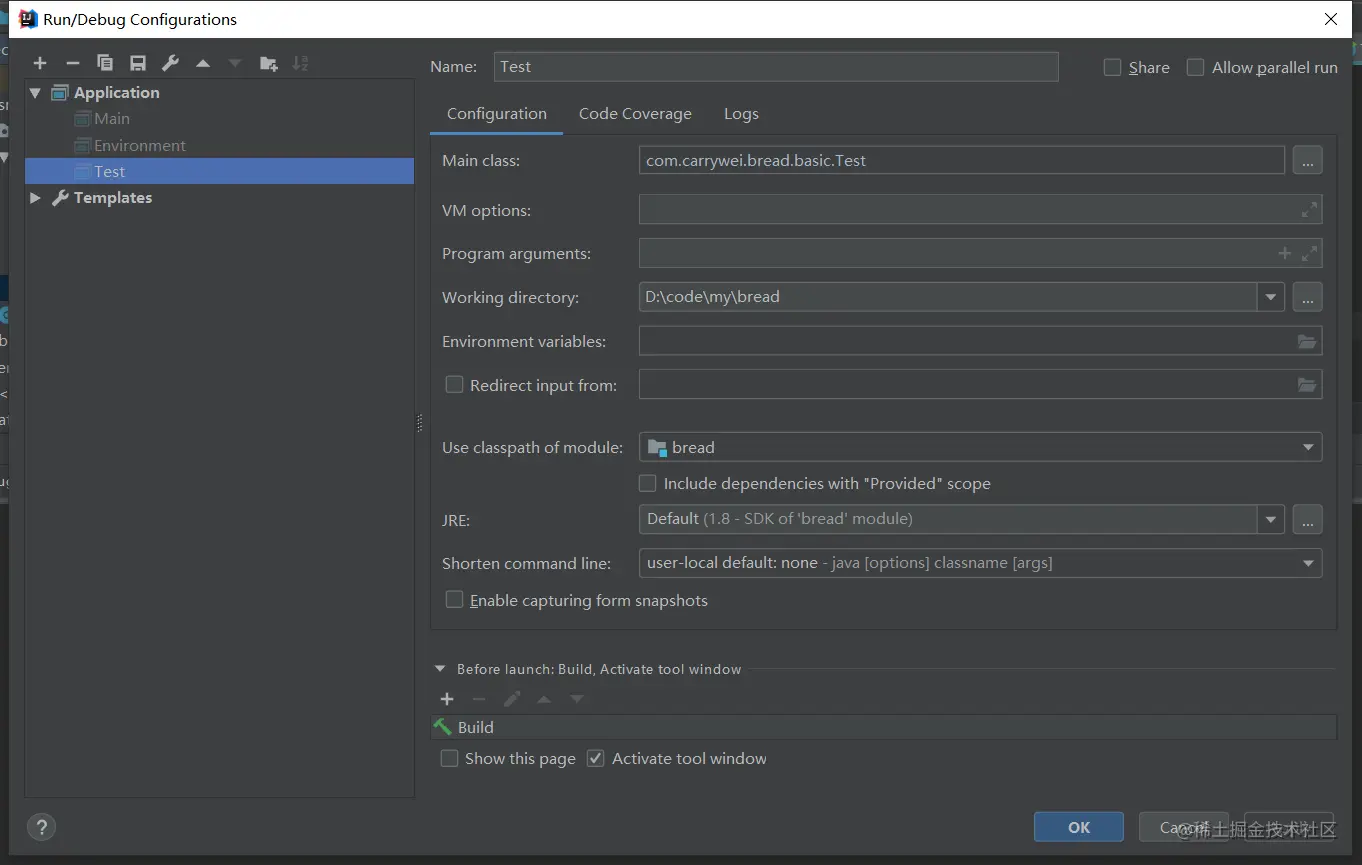Close the Run/Debug Configurations dialog
This screenshot has height=865, width=1362.
click(x=1331, y=19)
